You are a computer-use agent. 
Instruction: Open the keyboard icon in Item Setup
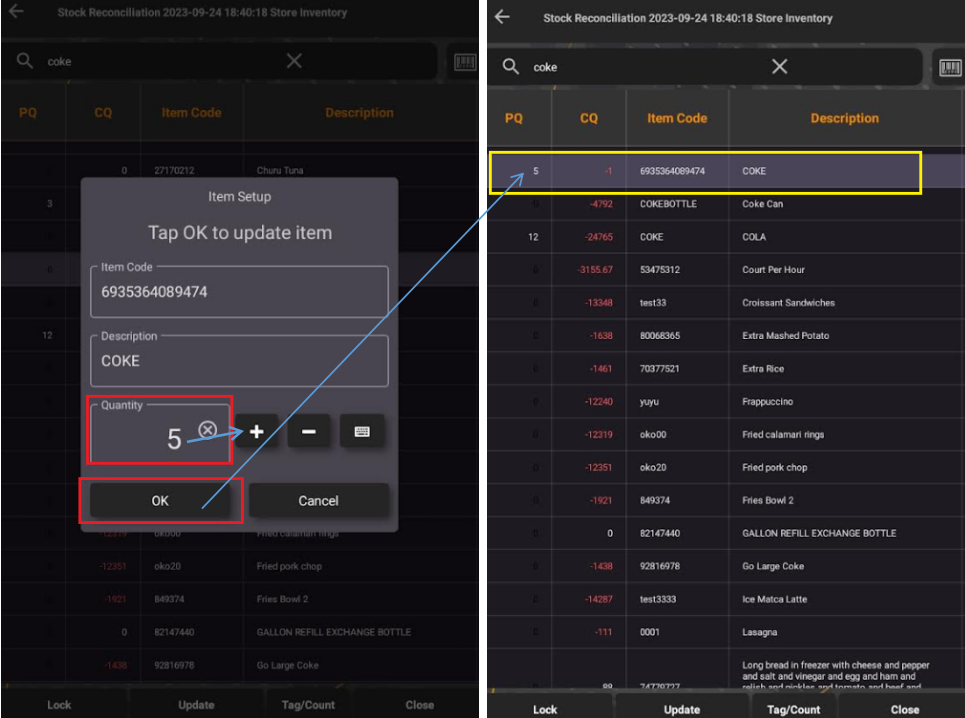click(362, 432)
